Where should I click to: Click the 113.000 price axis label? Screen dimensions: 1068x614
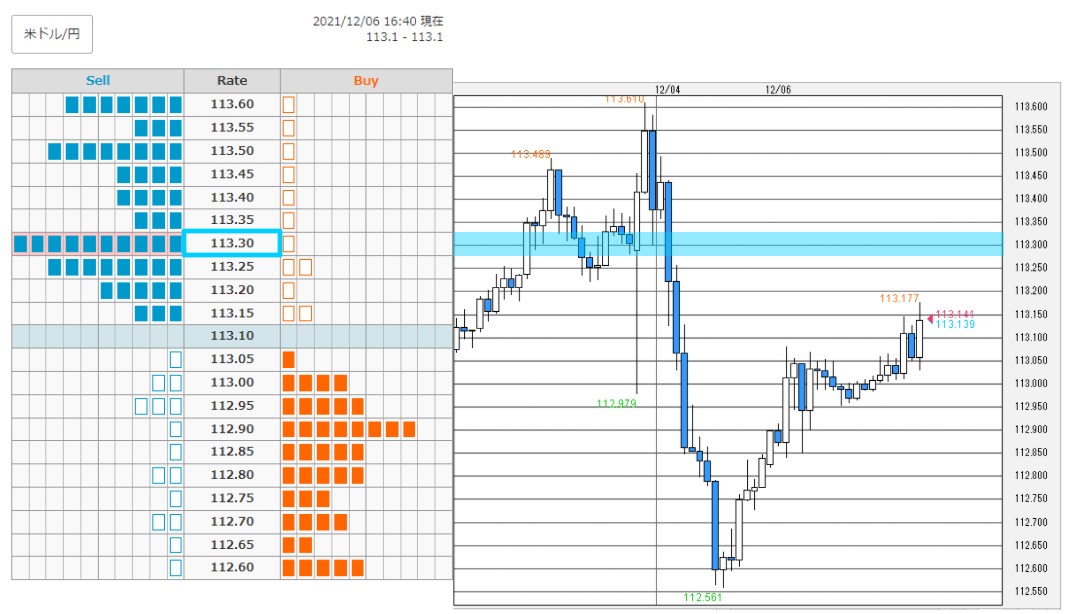coord(1031,383)
